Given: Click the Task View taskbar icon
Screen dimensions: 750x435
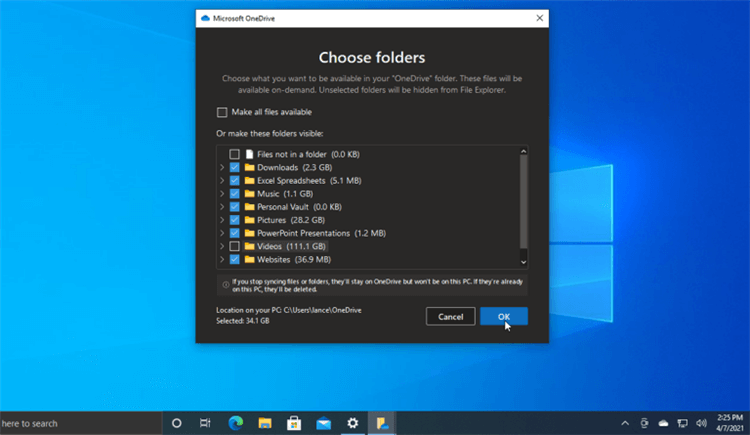Looking at the screenshot, I should (x=205, y=422).
